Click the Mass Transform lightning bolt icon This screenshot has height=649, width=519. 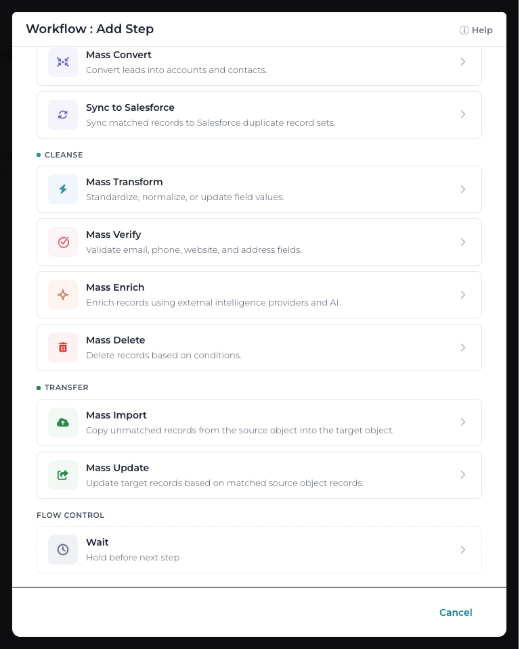pyautogui.click(x=63, y=189)
